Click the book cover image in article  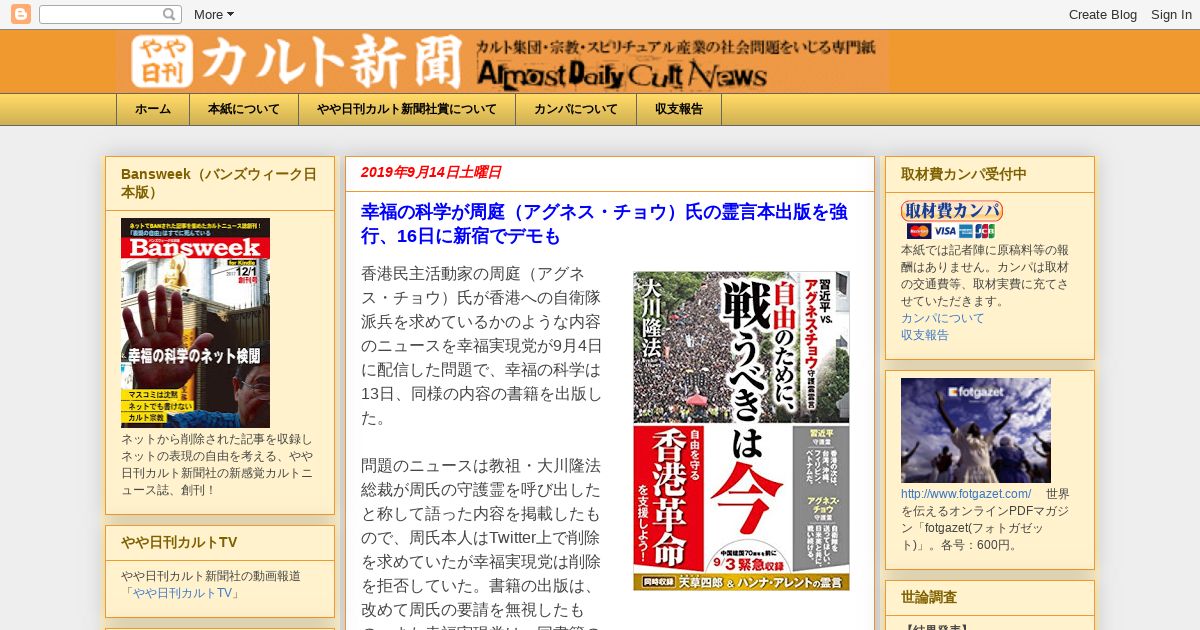[741, 431]
